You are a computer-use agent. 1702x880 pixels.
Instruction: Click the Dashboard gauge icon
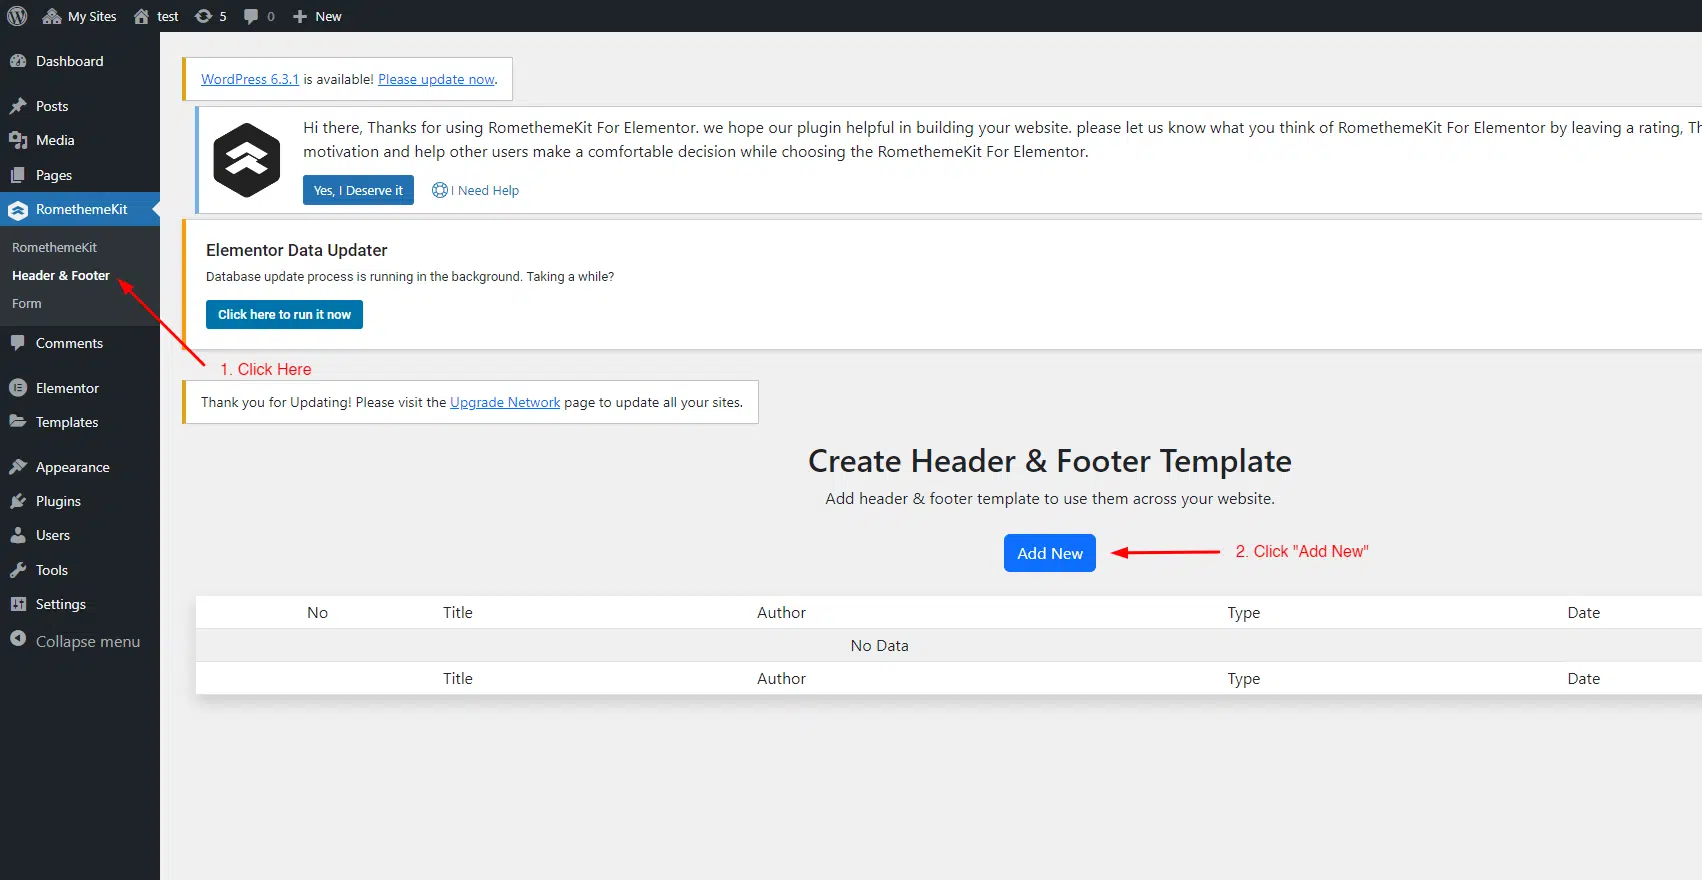pos(18,61)
